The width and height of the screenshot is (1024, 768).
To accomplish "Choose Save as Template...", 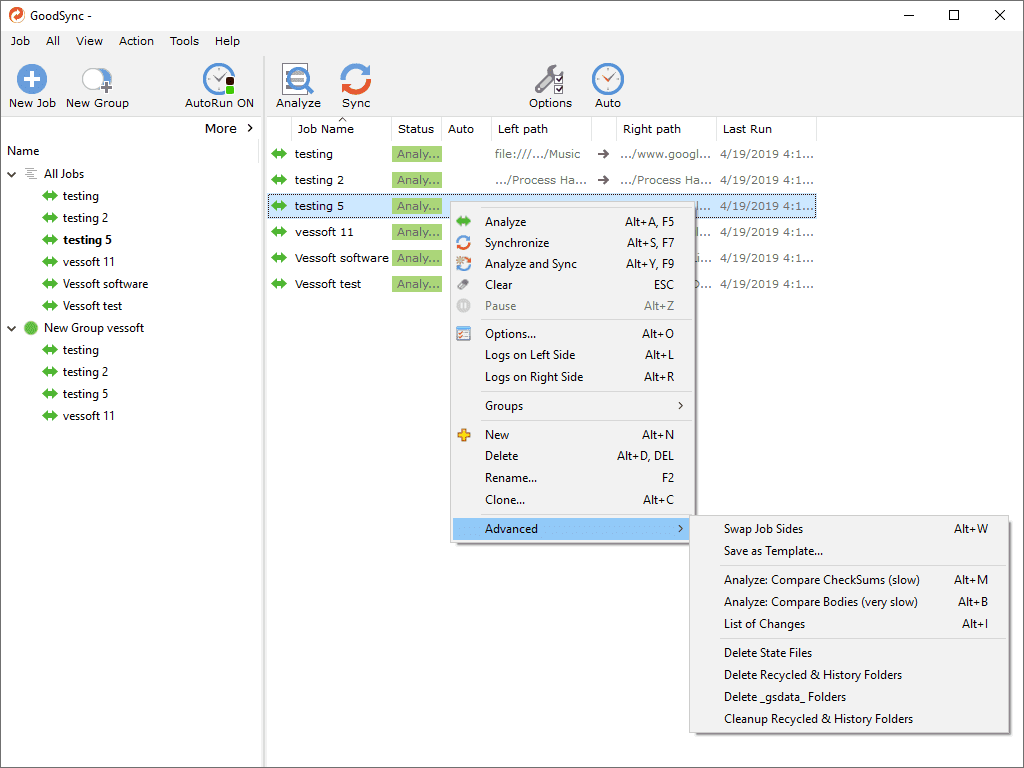I will coord(850,551).
